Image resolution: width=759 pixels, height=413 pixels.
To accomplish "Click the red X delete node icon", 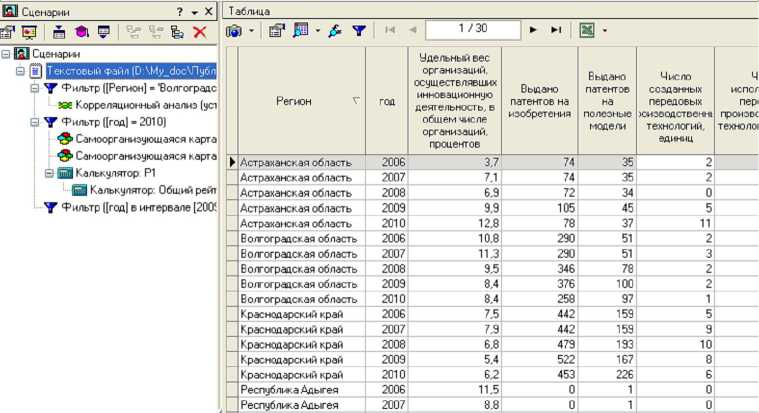I will [x=199, y=32].
